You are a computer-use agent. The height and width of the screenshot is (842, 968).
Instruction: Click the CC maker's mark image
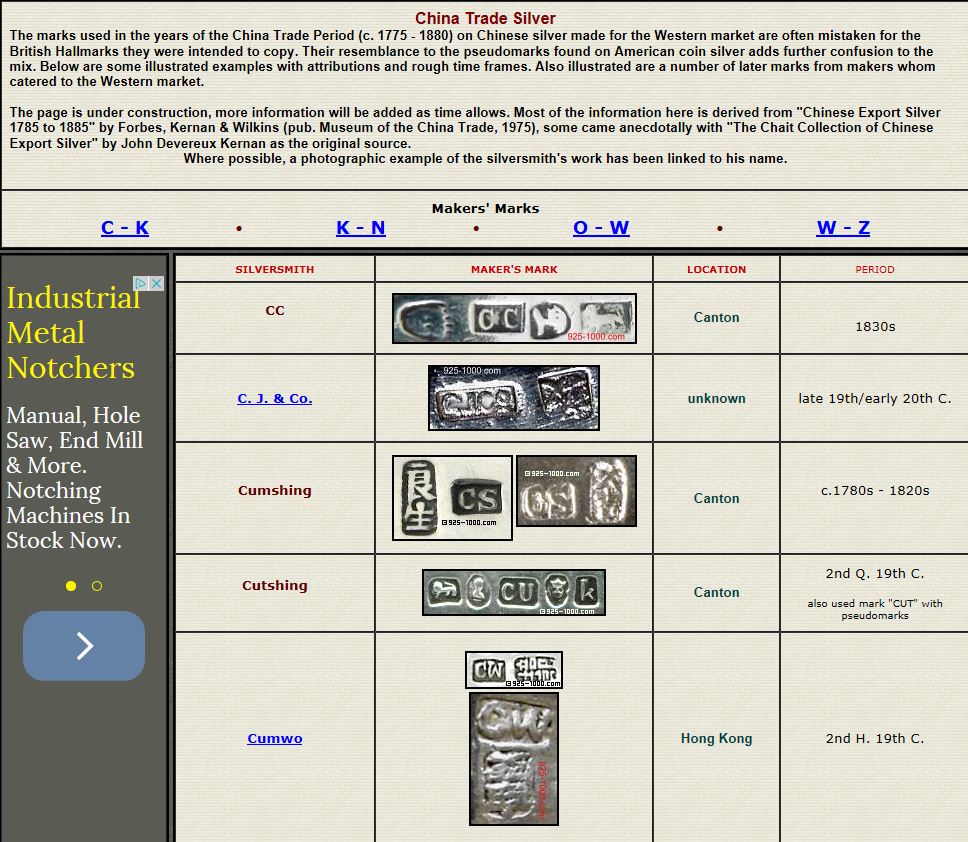(x=514, y=319)
